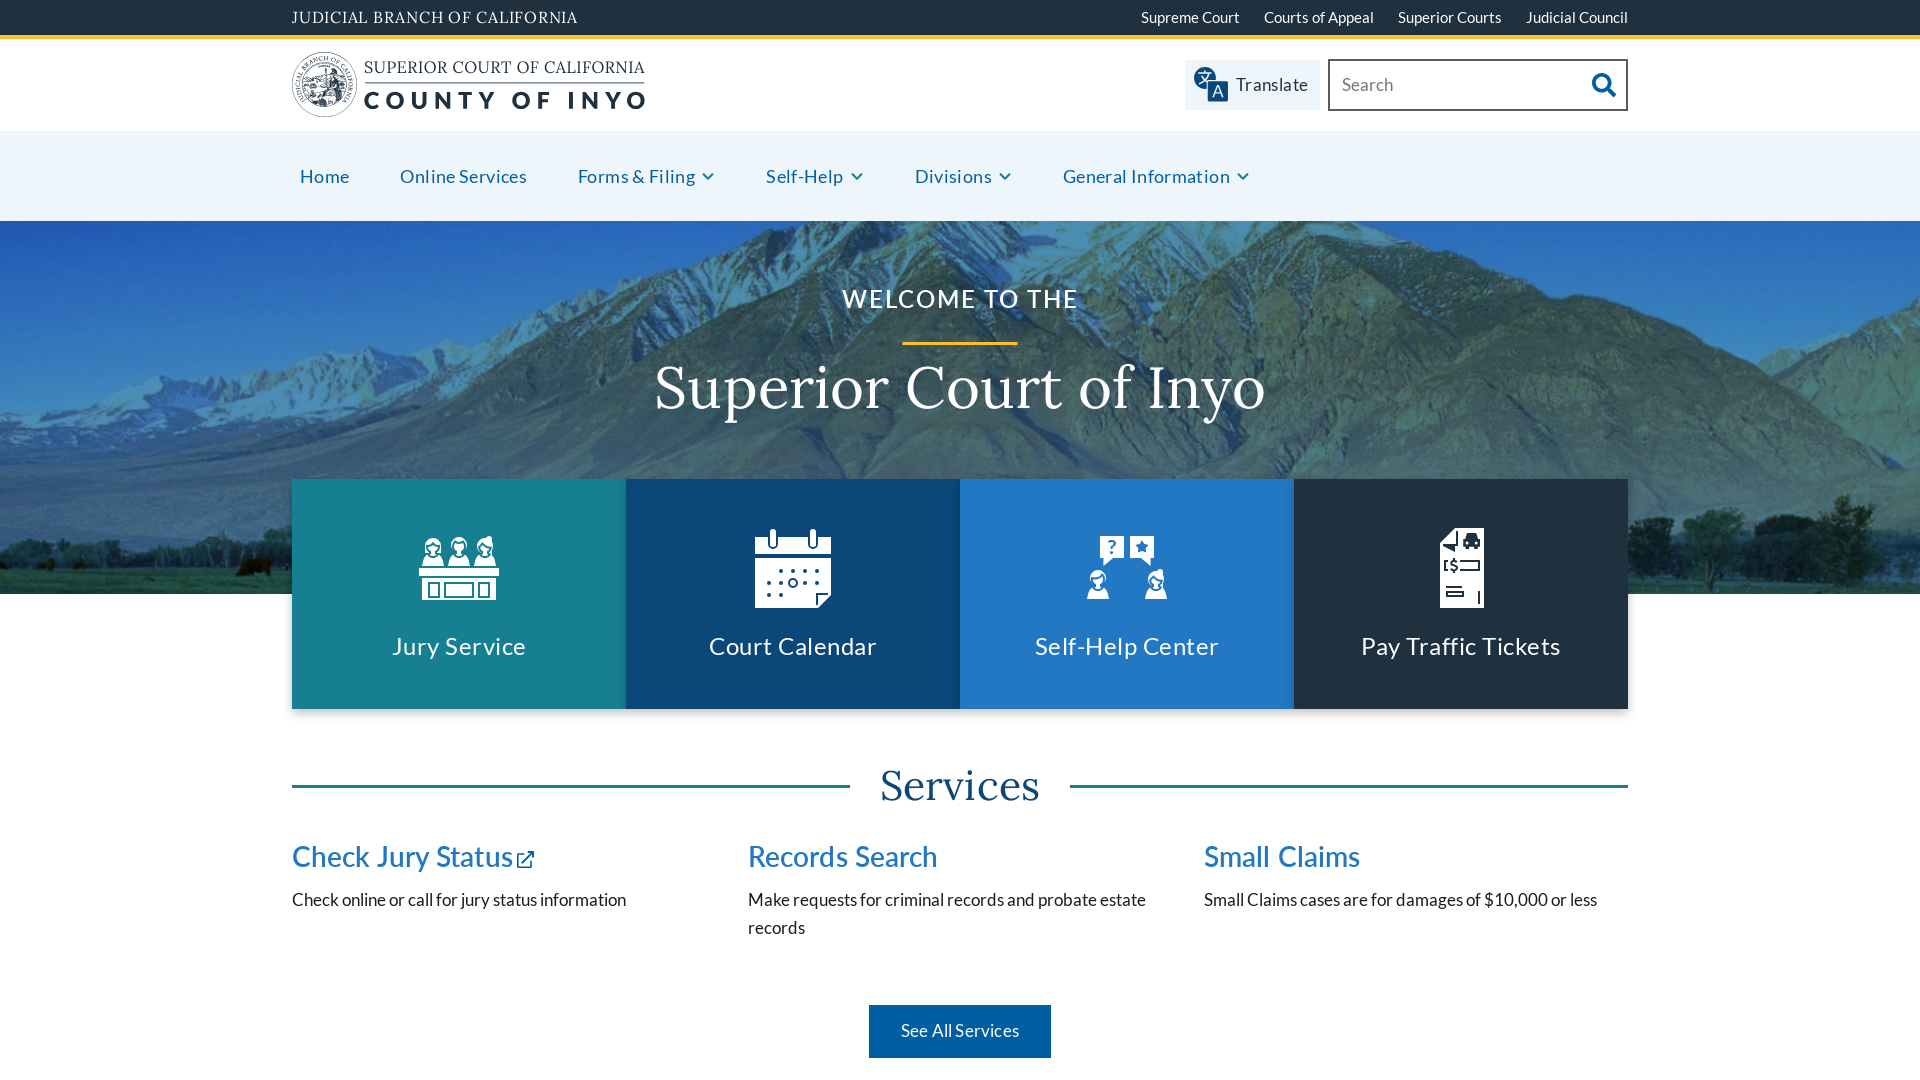Open the Small Claims link
Screen dimensions: 1920x1080
tap(1281, 856)
